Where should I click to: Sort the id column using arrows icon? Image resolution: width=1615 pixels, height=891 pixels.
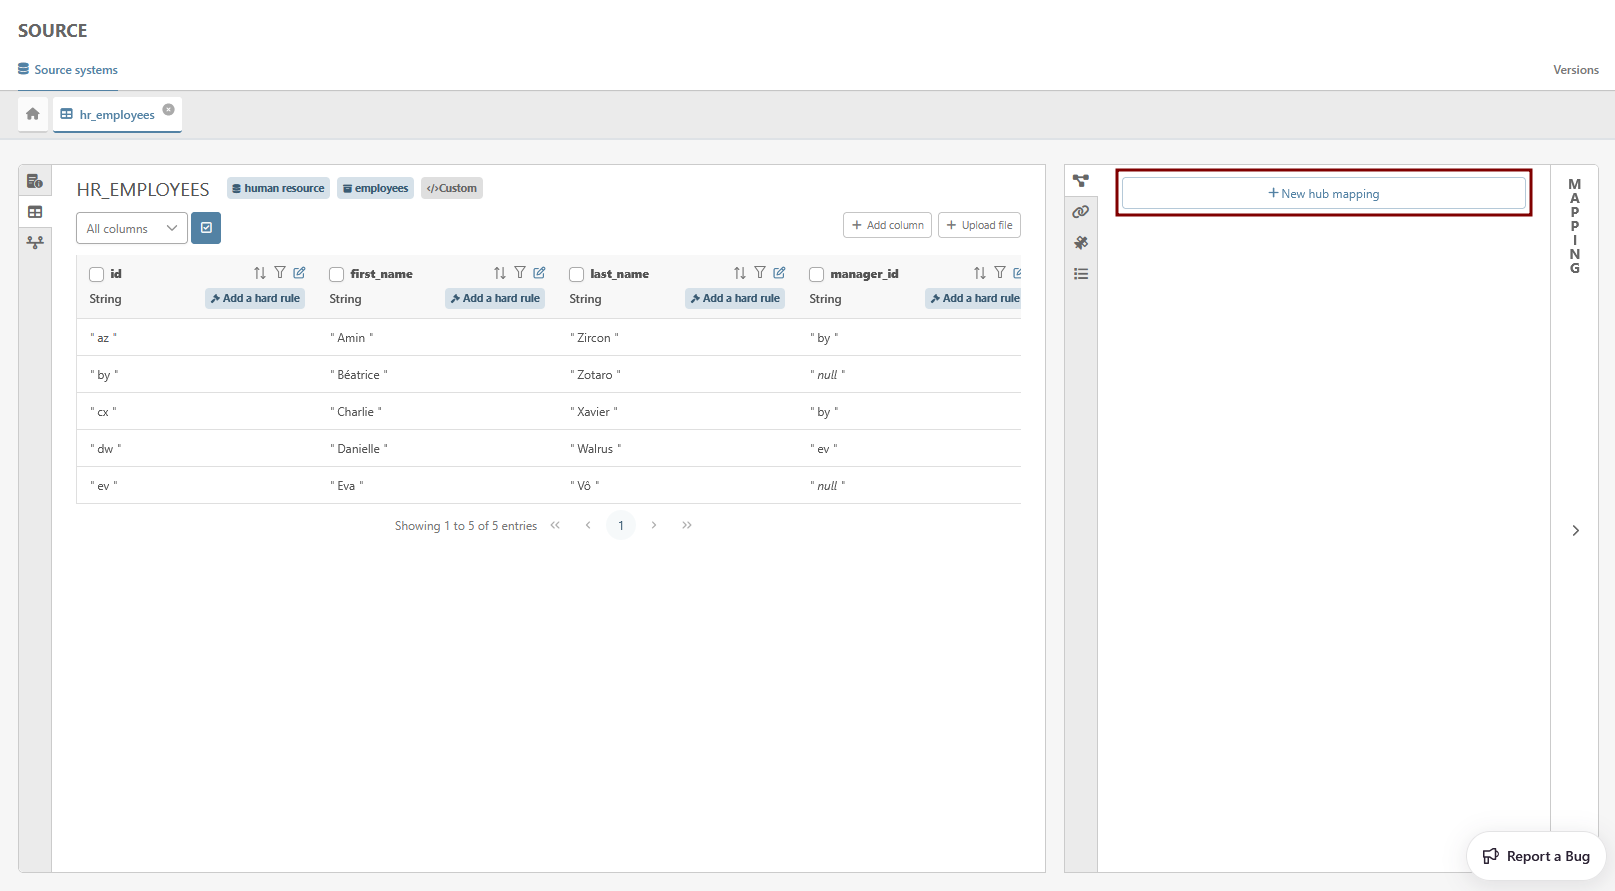(260, 273)
